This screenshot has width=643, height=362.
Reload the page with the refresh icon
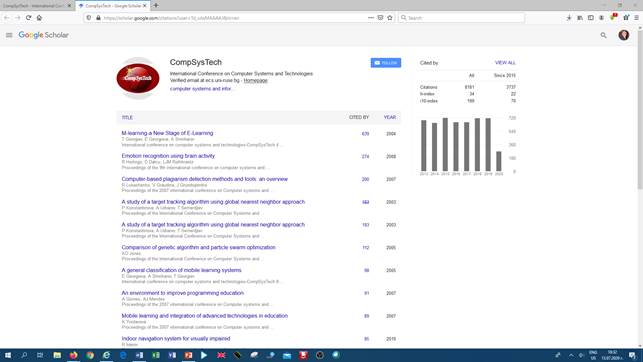pos(28,18)
